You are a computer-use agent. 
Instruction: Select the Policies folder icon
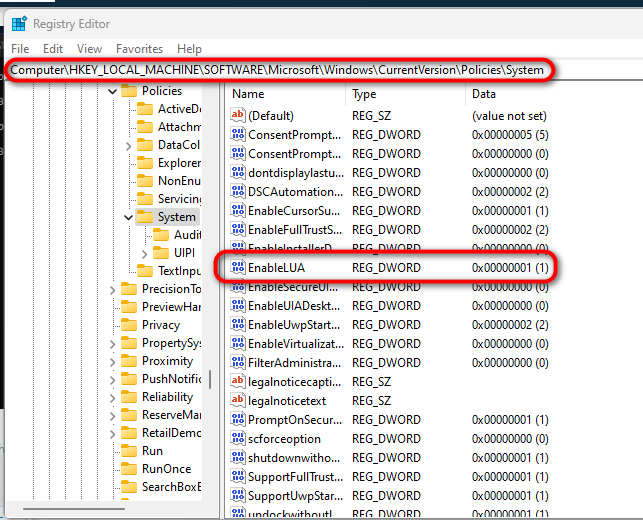129,91
